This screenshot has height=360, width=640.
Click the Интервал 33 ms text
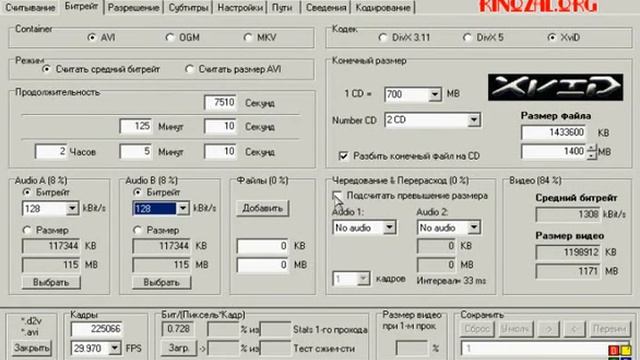point(452,281)
